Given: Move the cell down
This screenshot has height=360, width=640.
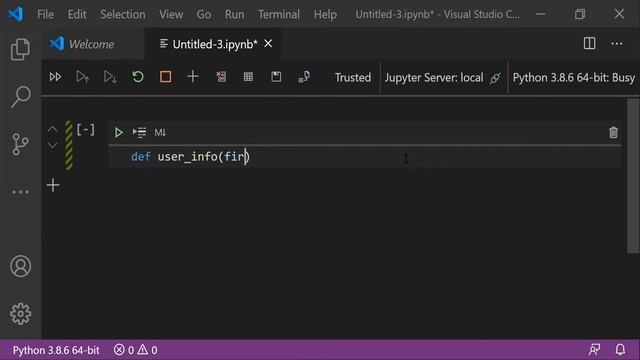Looking at the screenshot, I should pos(52,145).
